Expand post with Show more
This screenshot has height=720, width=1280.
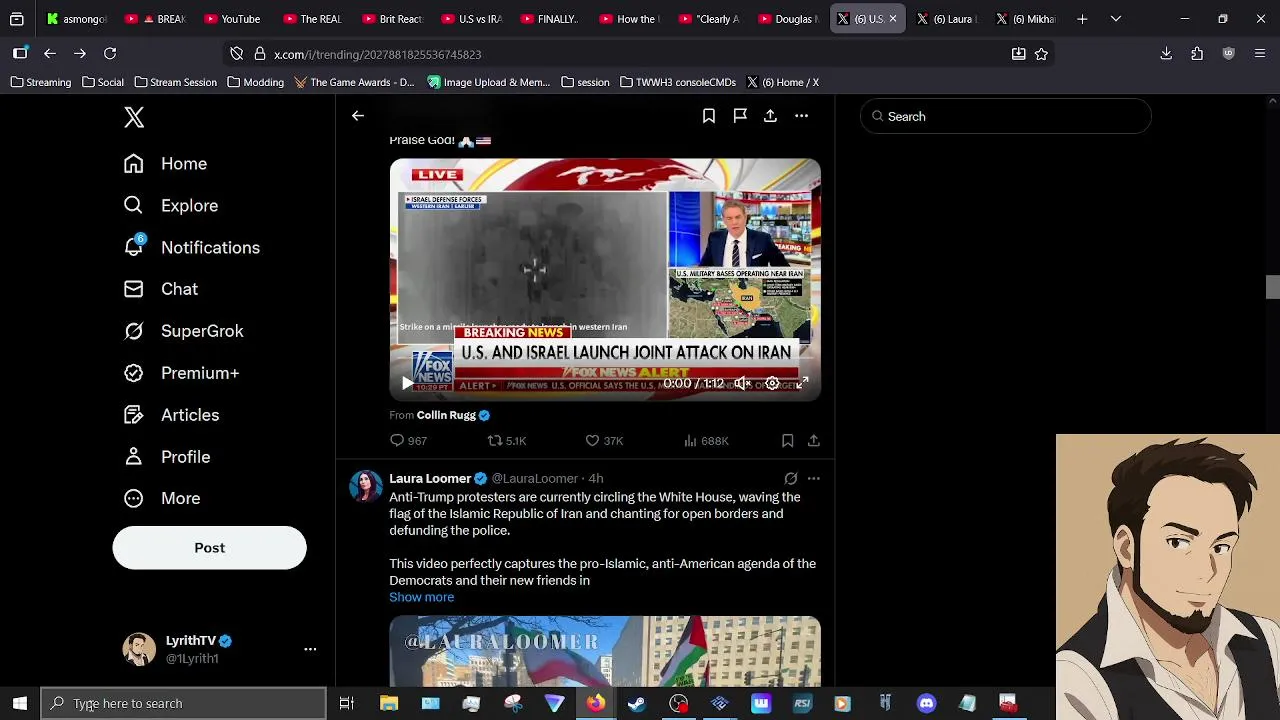(x=421, y=597)
